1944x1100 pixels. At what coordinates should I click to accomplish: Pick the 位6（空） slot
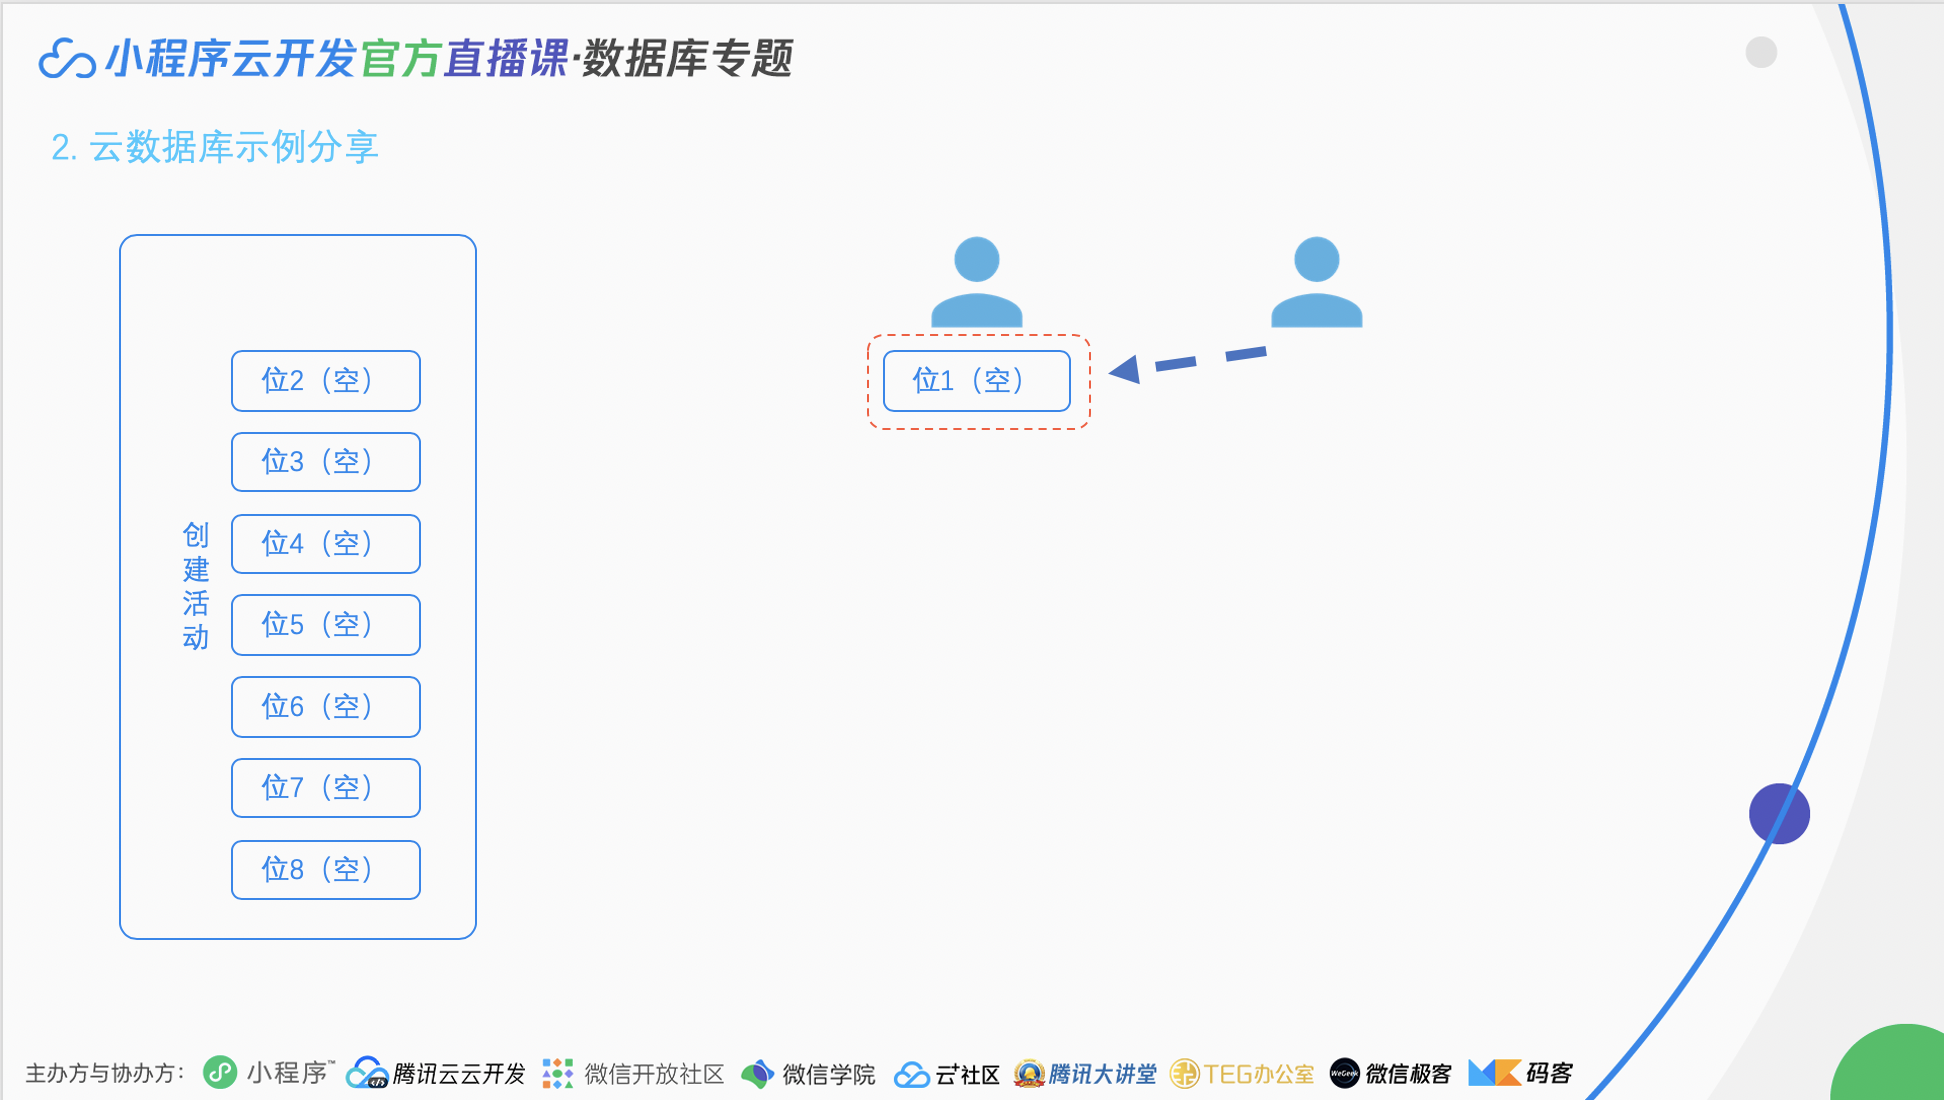click(x=326, y=707)
